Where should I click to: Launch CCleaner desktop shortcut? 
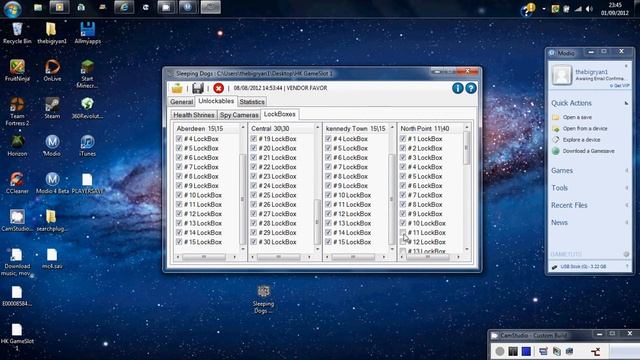17,182
